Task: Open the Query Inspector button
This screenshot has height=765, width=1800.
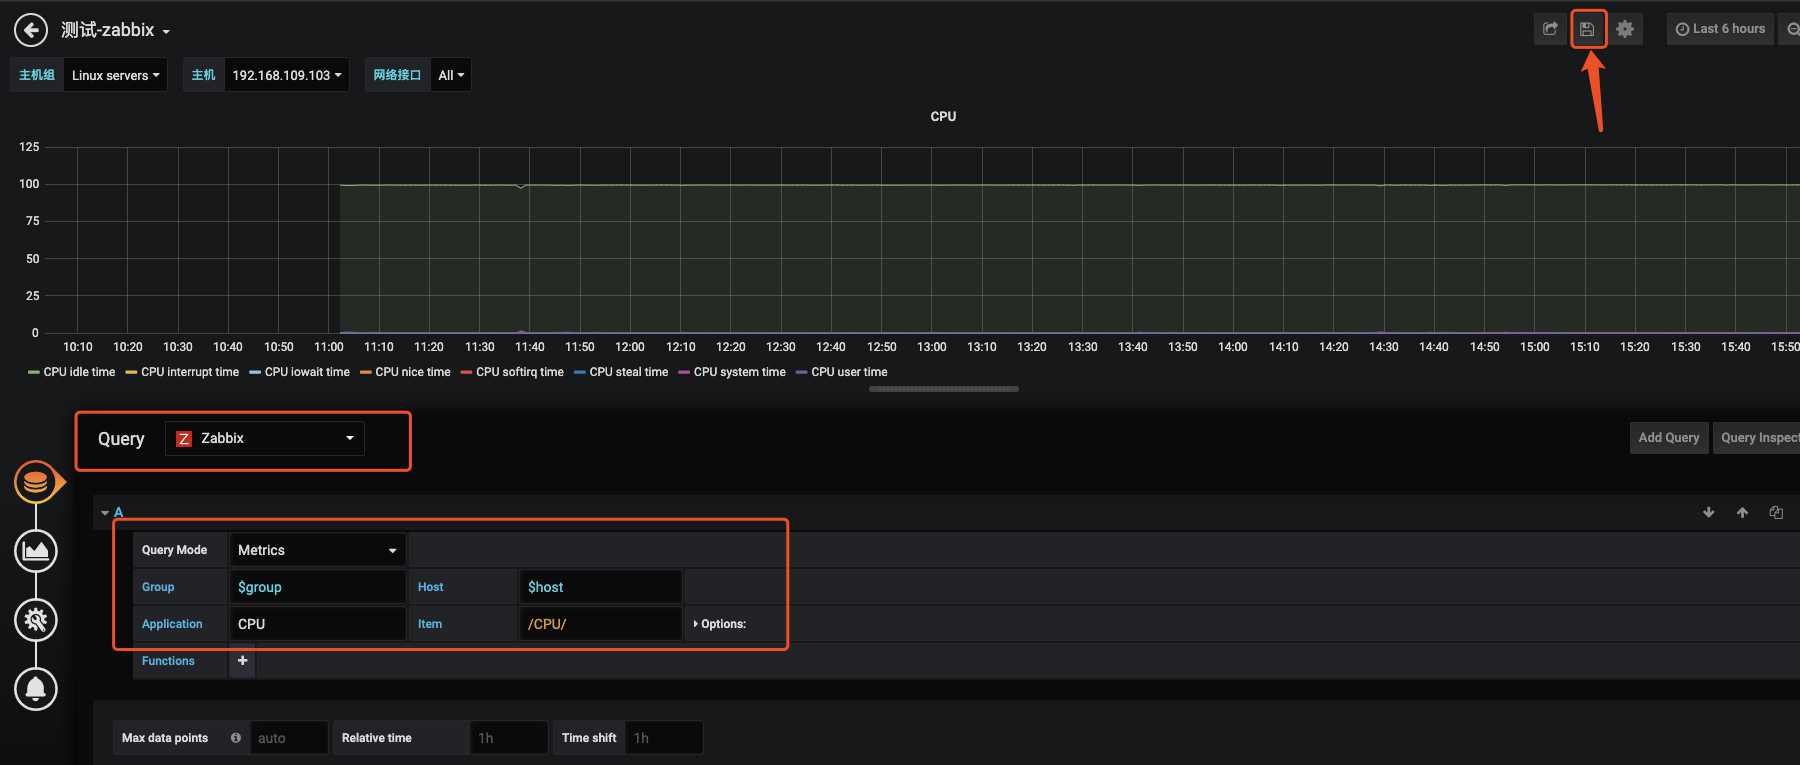Action: [x=1757, y=438]
